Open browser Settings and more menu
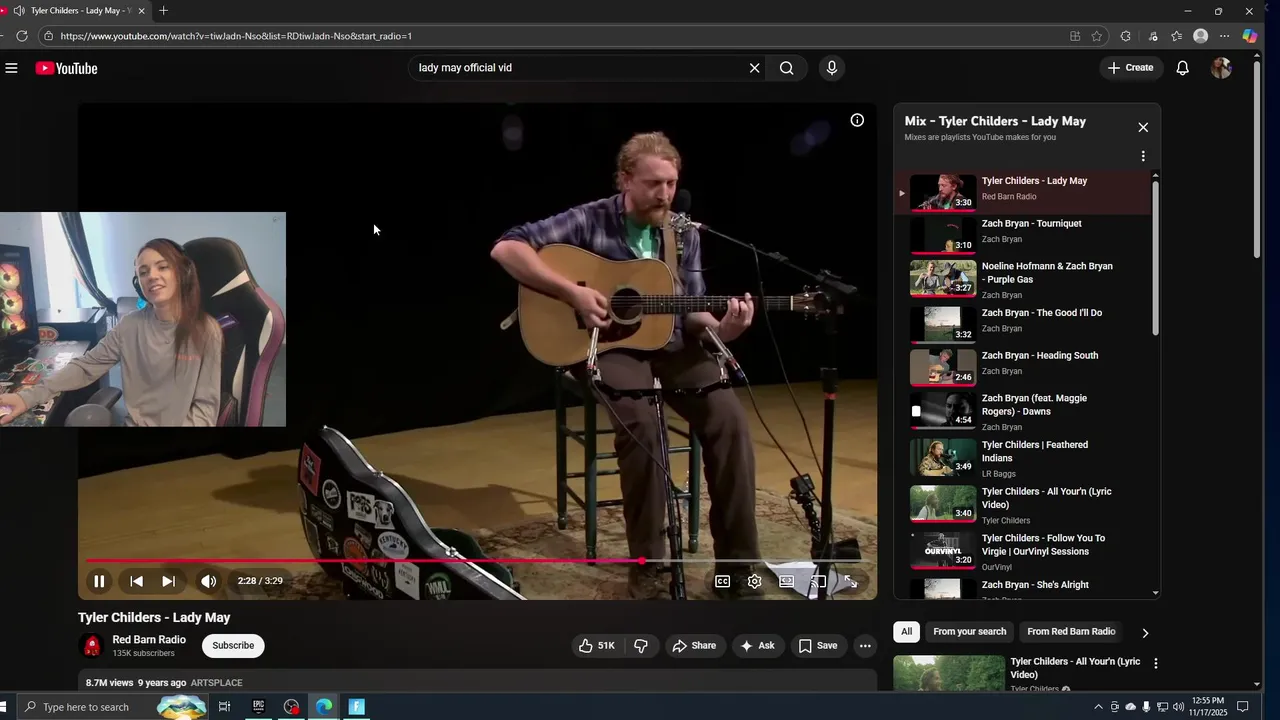Viewport: 1280px width, 720px height. point(1225,36)
